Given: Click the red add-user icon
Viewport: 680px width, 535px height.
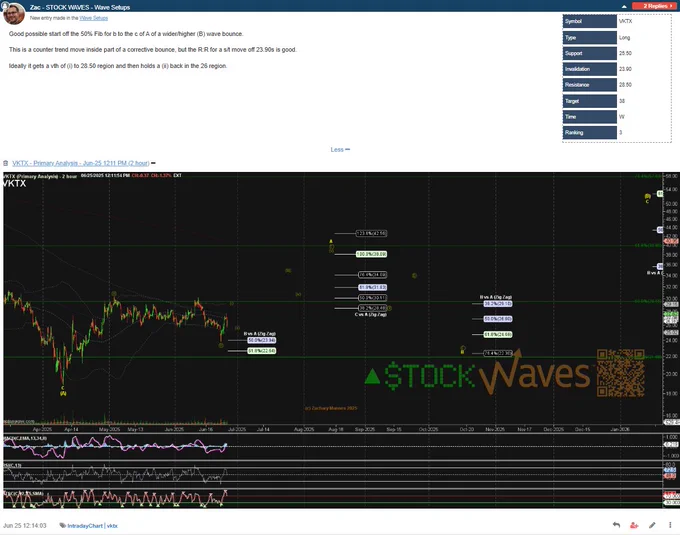Looking at the screenshot, I should [x=634, y=525].
